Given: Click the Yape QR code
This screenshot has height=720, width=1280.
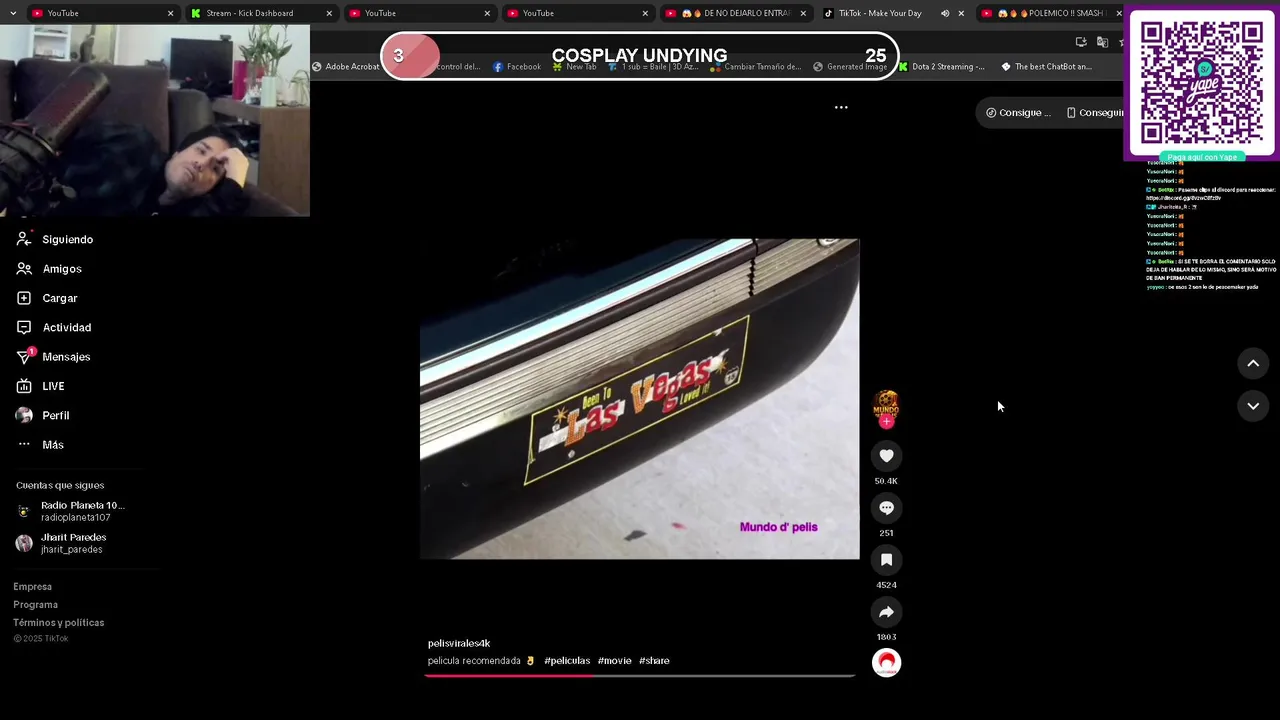Looking at the screenshot, I should [x=1201, y=82].
